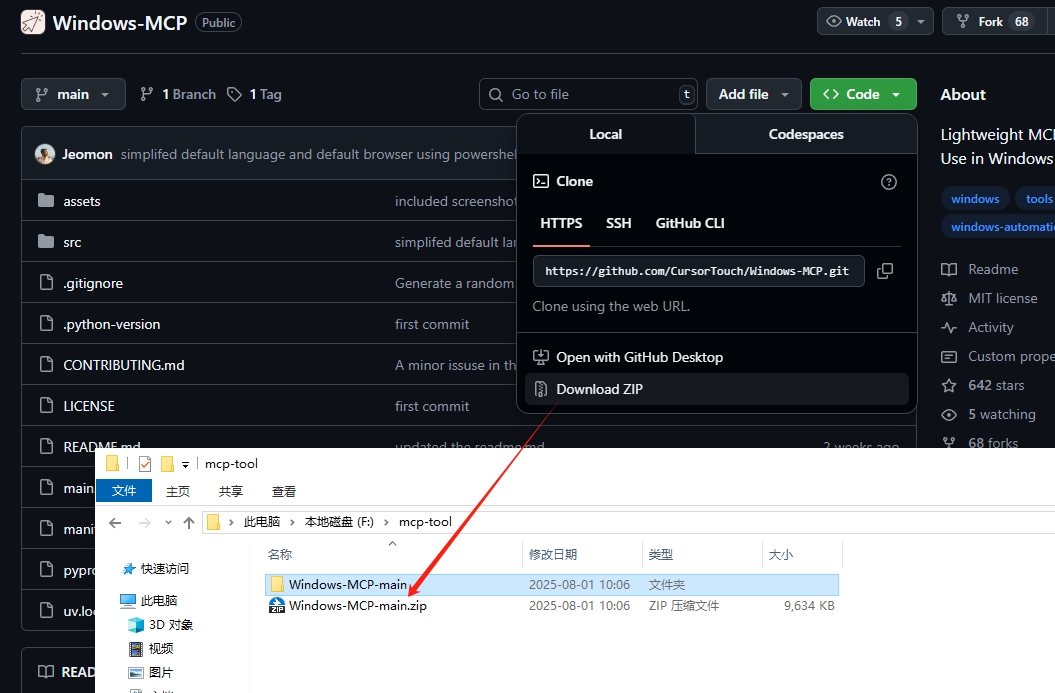Open the 1 Tag link

click(254, 94)
